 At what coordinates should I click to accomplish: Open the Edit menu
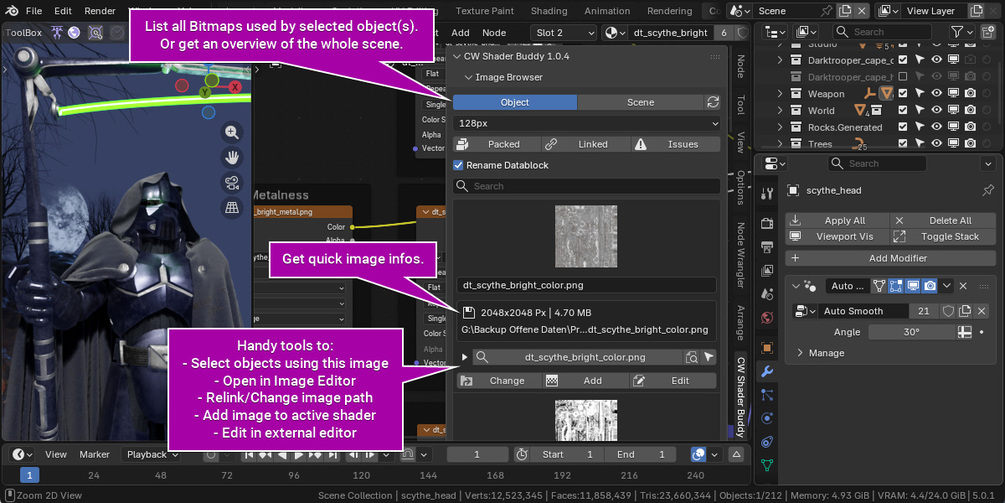(x=63, y=11)
